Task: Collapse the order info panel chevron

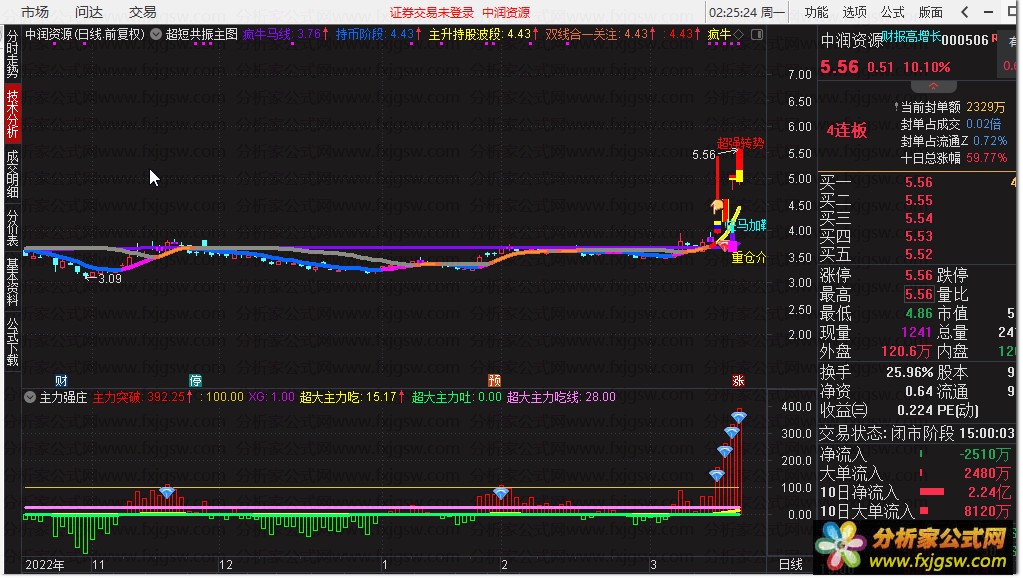Action: click(934, 86)
